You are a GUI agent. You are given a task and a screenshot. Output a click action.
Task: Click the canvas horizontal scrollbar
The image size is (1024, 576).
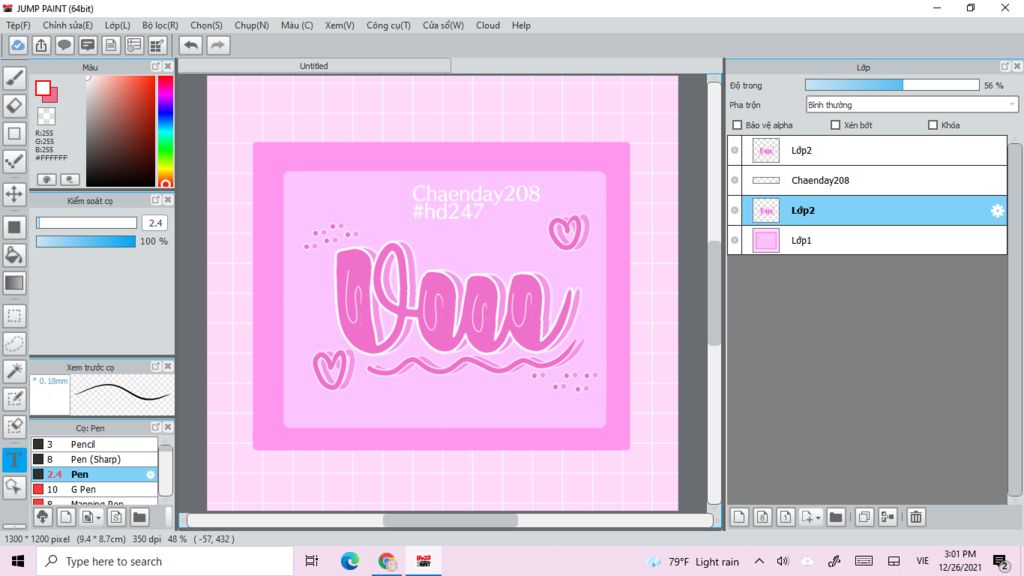(451, 520)
